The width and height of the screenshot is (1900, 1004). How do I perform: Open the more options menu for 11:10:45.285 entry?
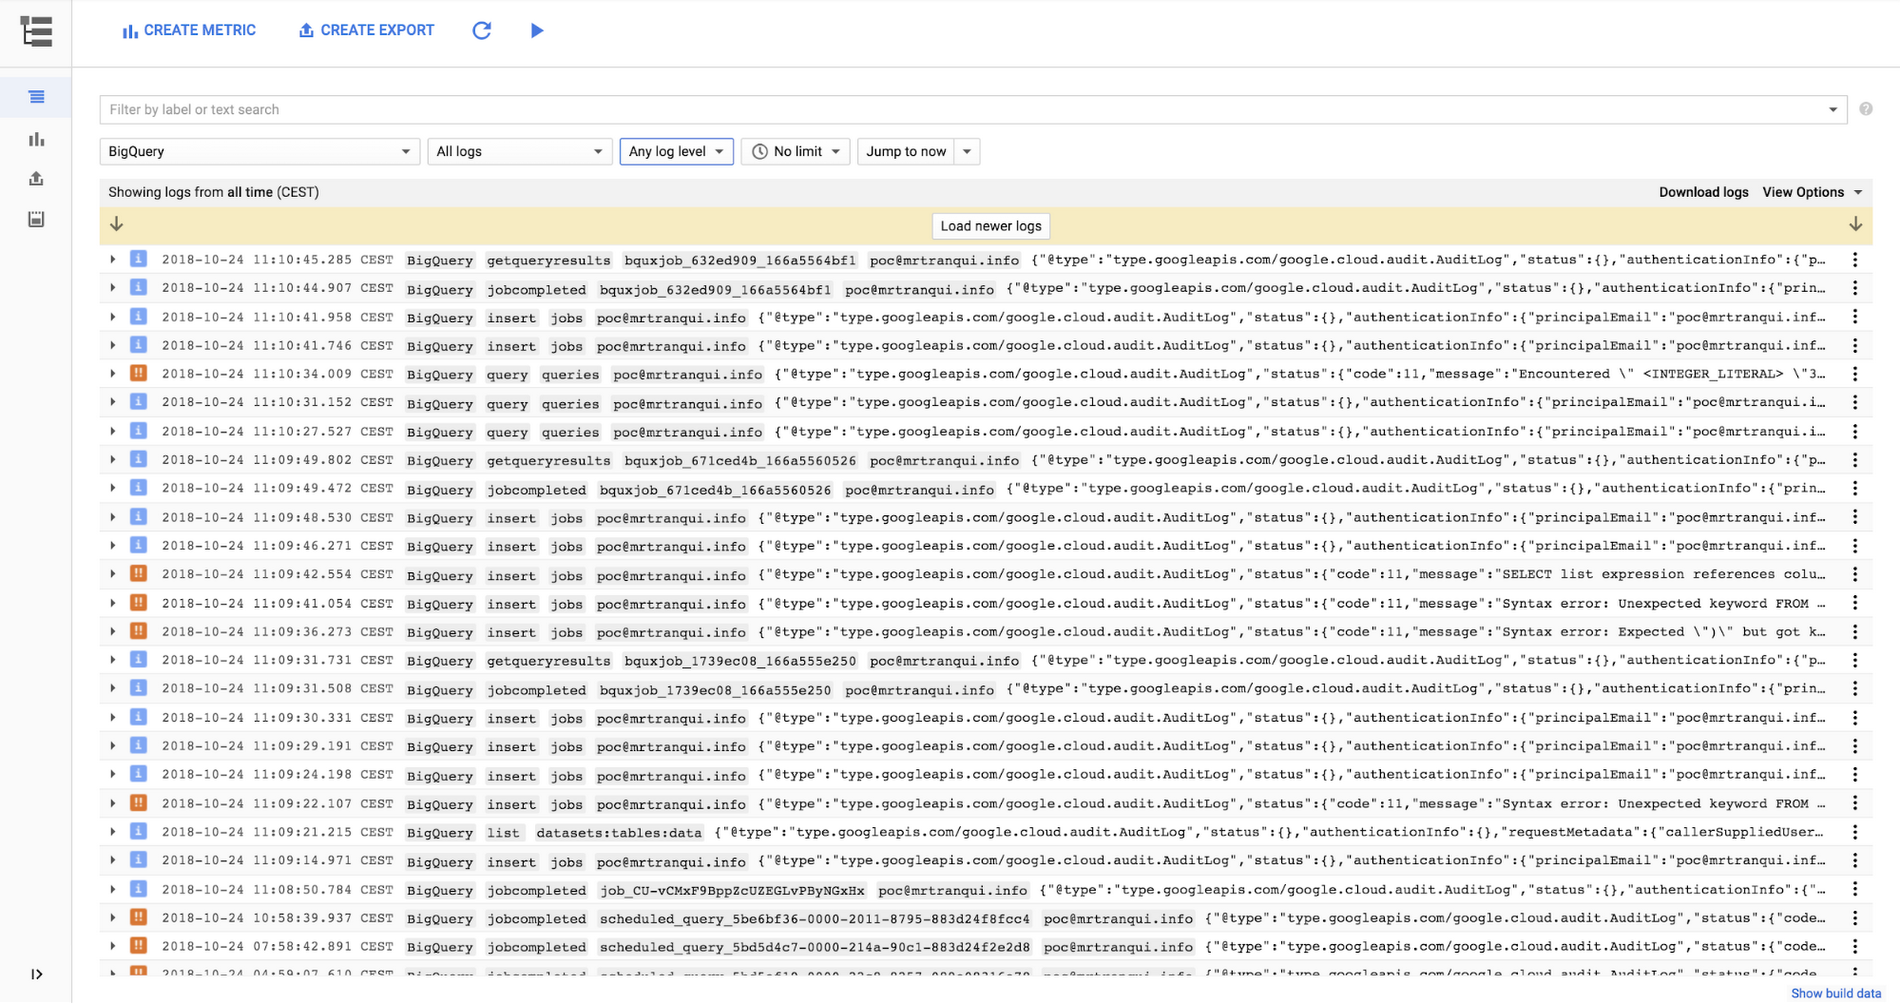click(x=1855, y=260)
